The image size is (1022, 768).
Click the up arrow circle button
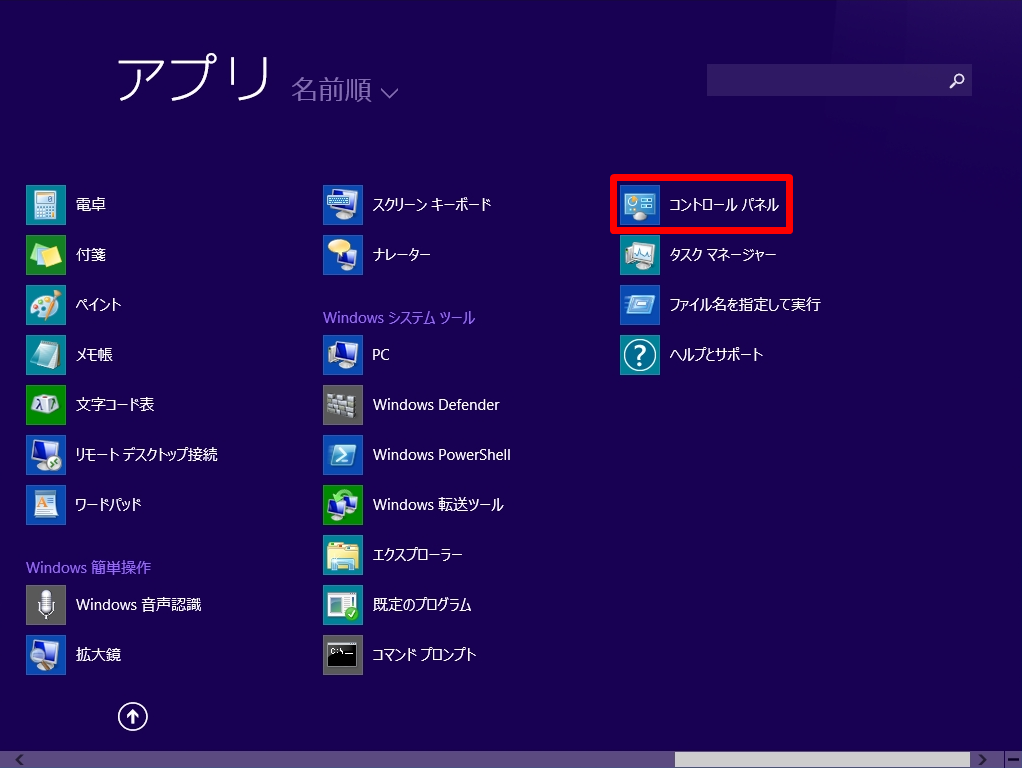pyautogui.click(x=132, y=716)
